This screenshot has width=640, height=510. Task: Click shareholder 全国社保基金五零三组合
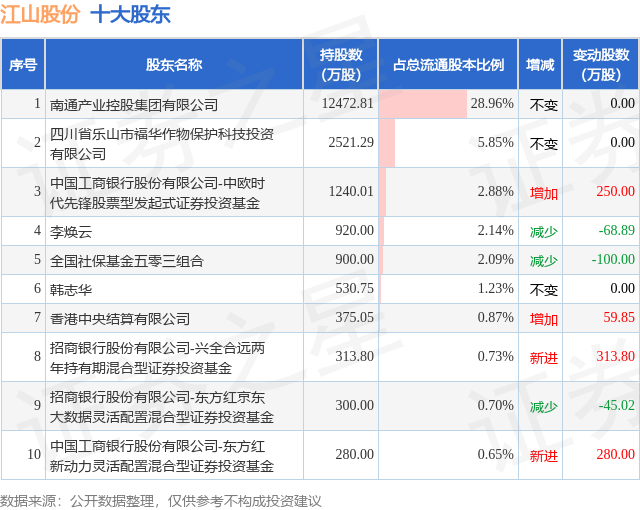127,261
